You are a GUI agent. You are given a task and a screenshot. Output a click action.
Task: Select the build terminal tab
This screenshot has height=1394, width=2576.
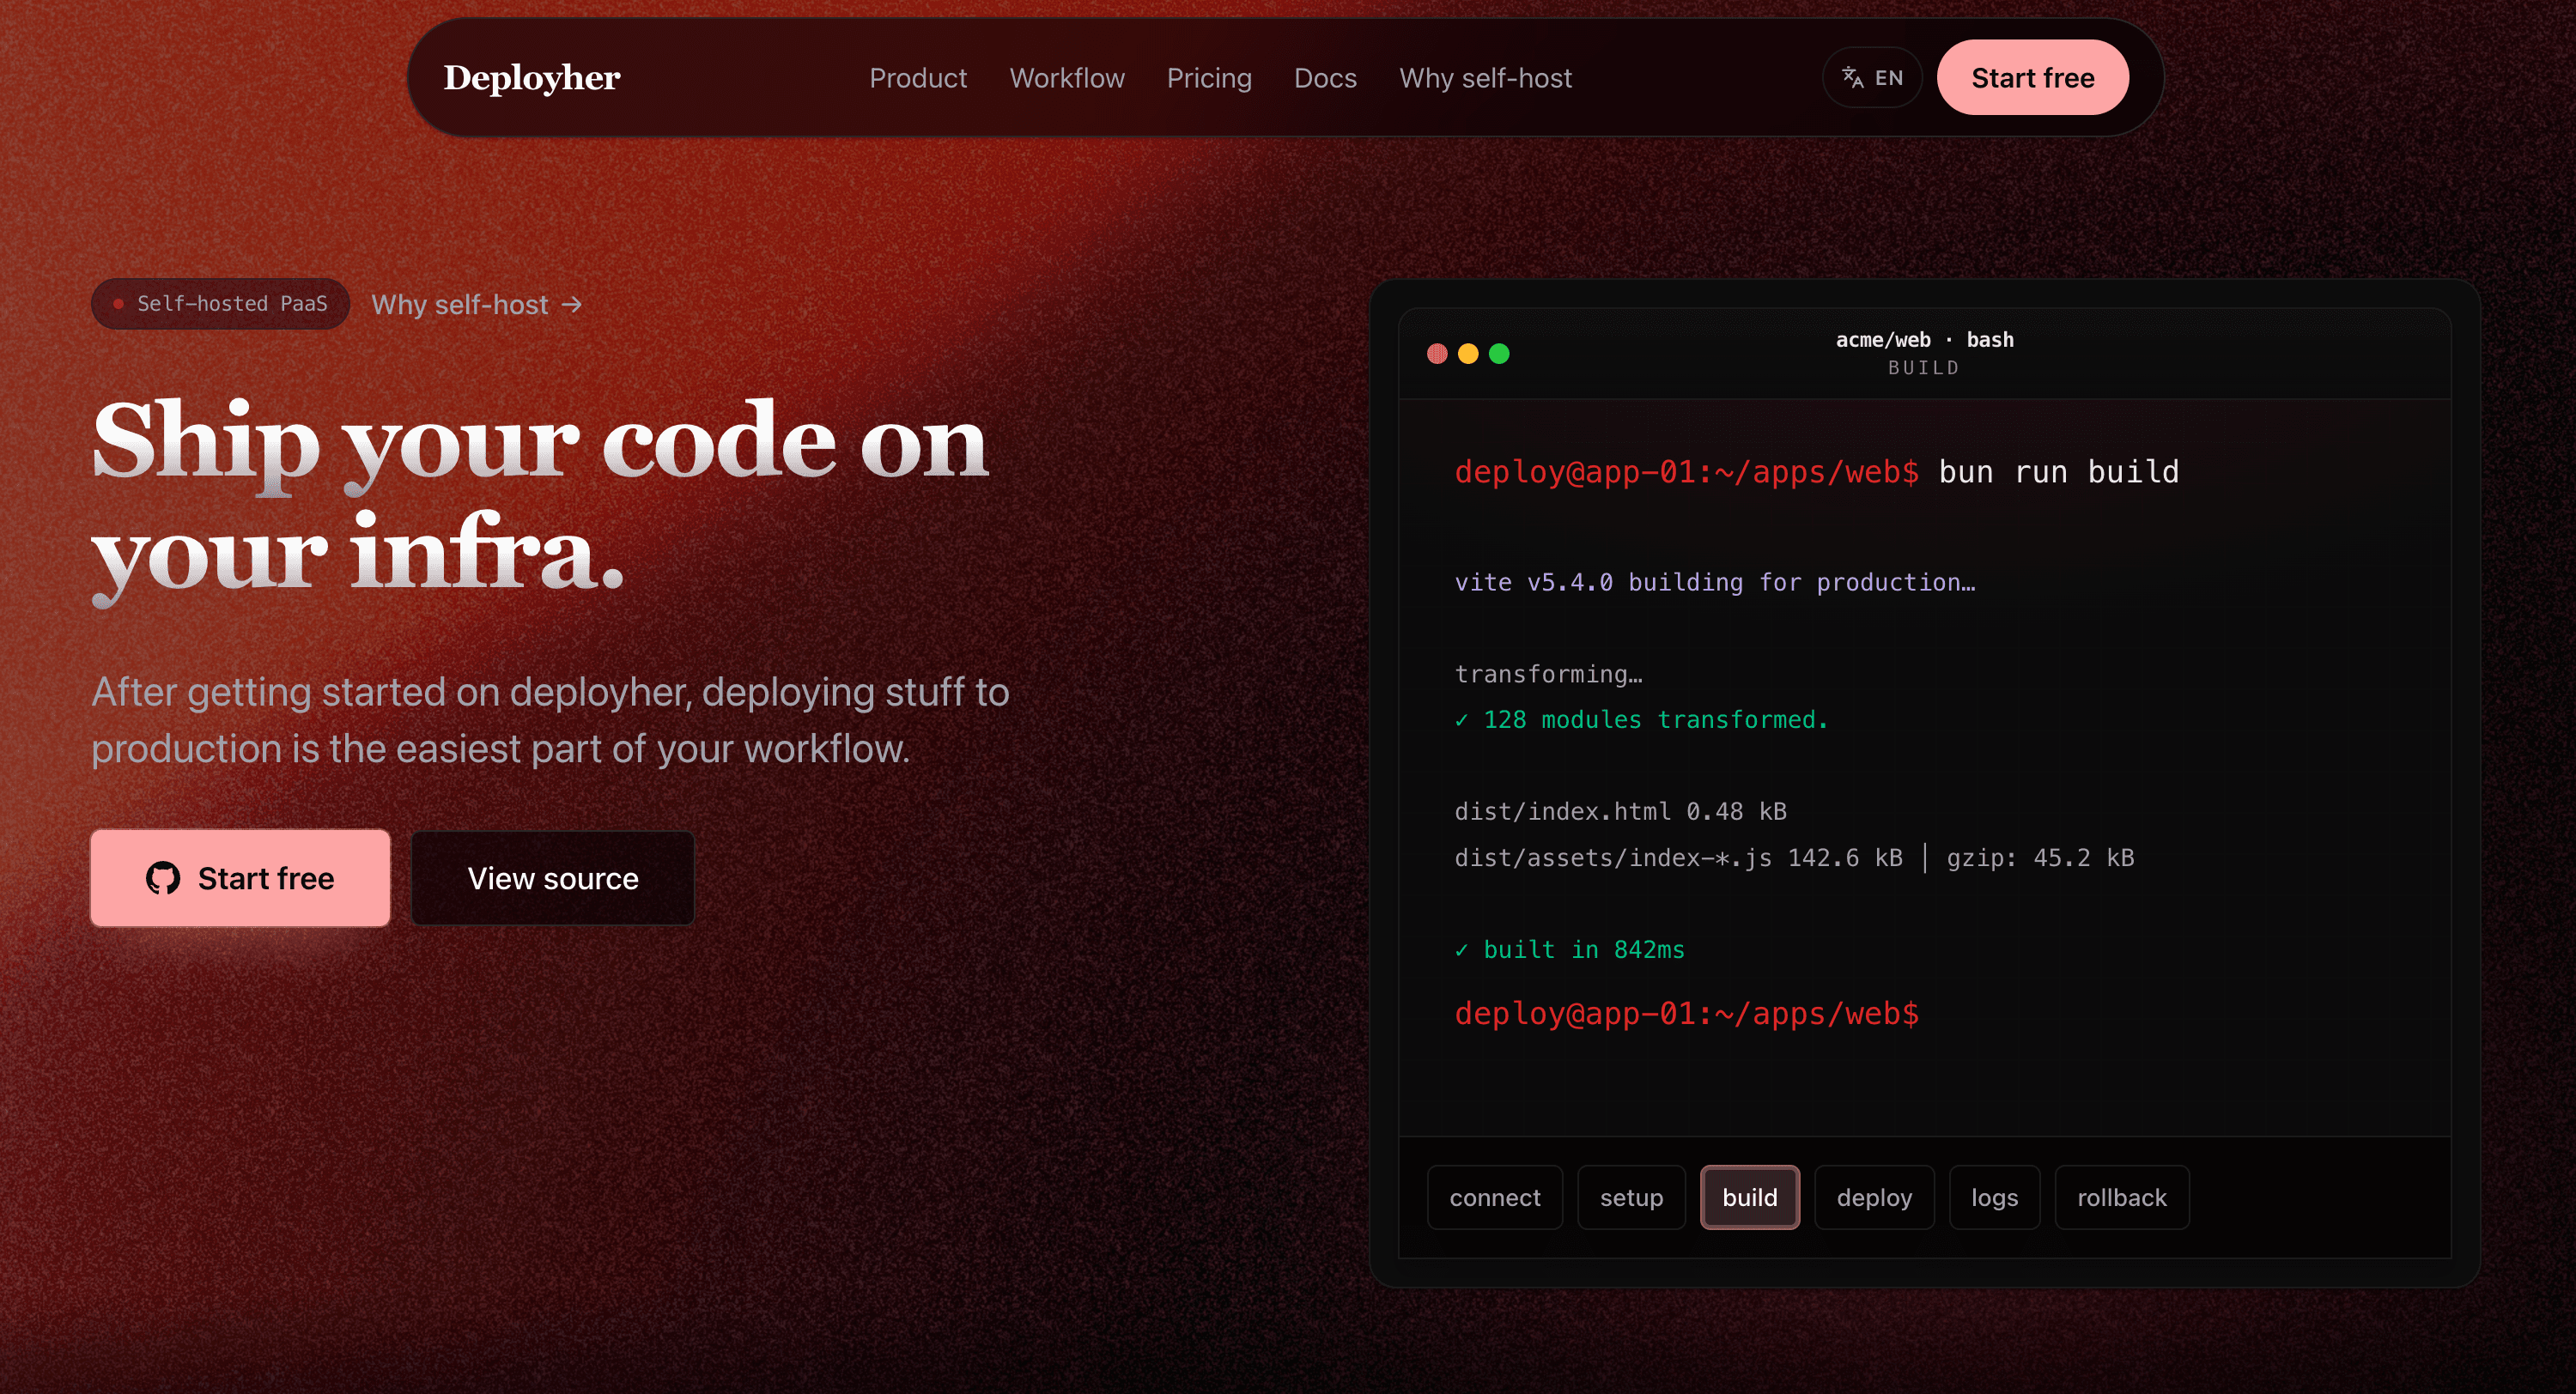point(1749,1197)
